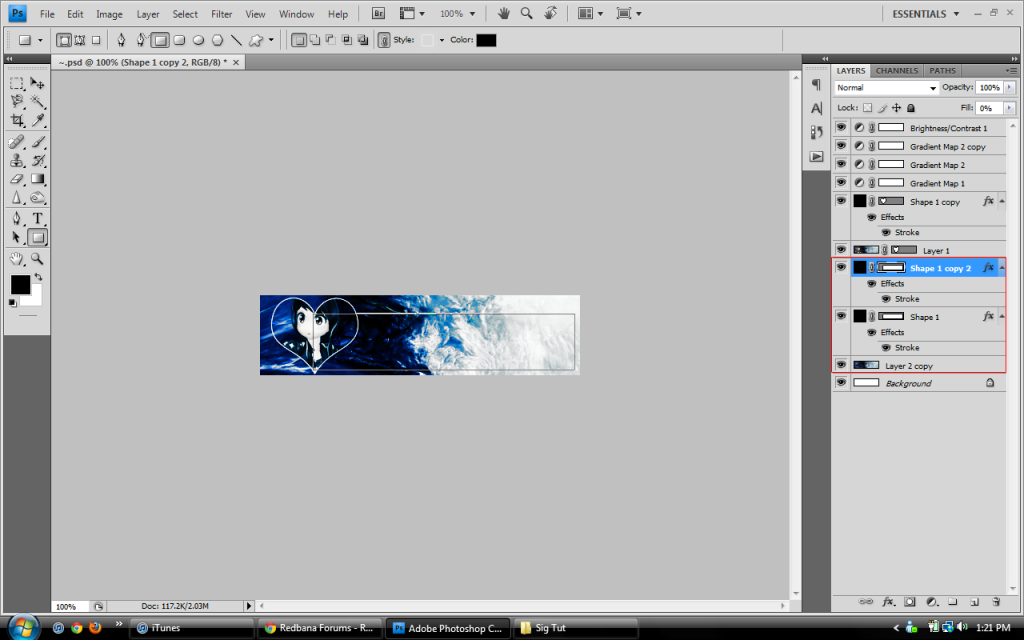The height and width of the screenshot is (640, 1024).
Task: Open the Style picker dropdown
Action: (x=441, y=40)
